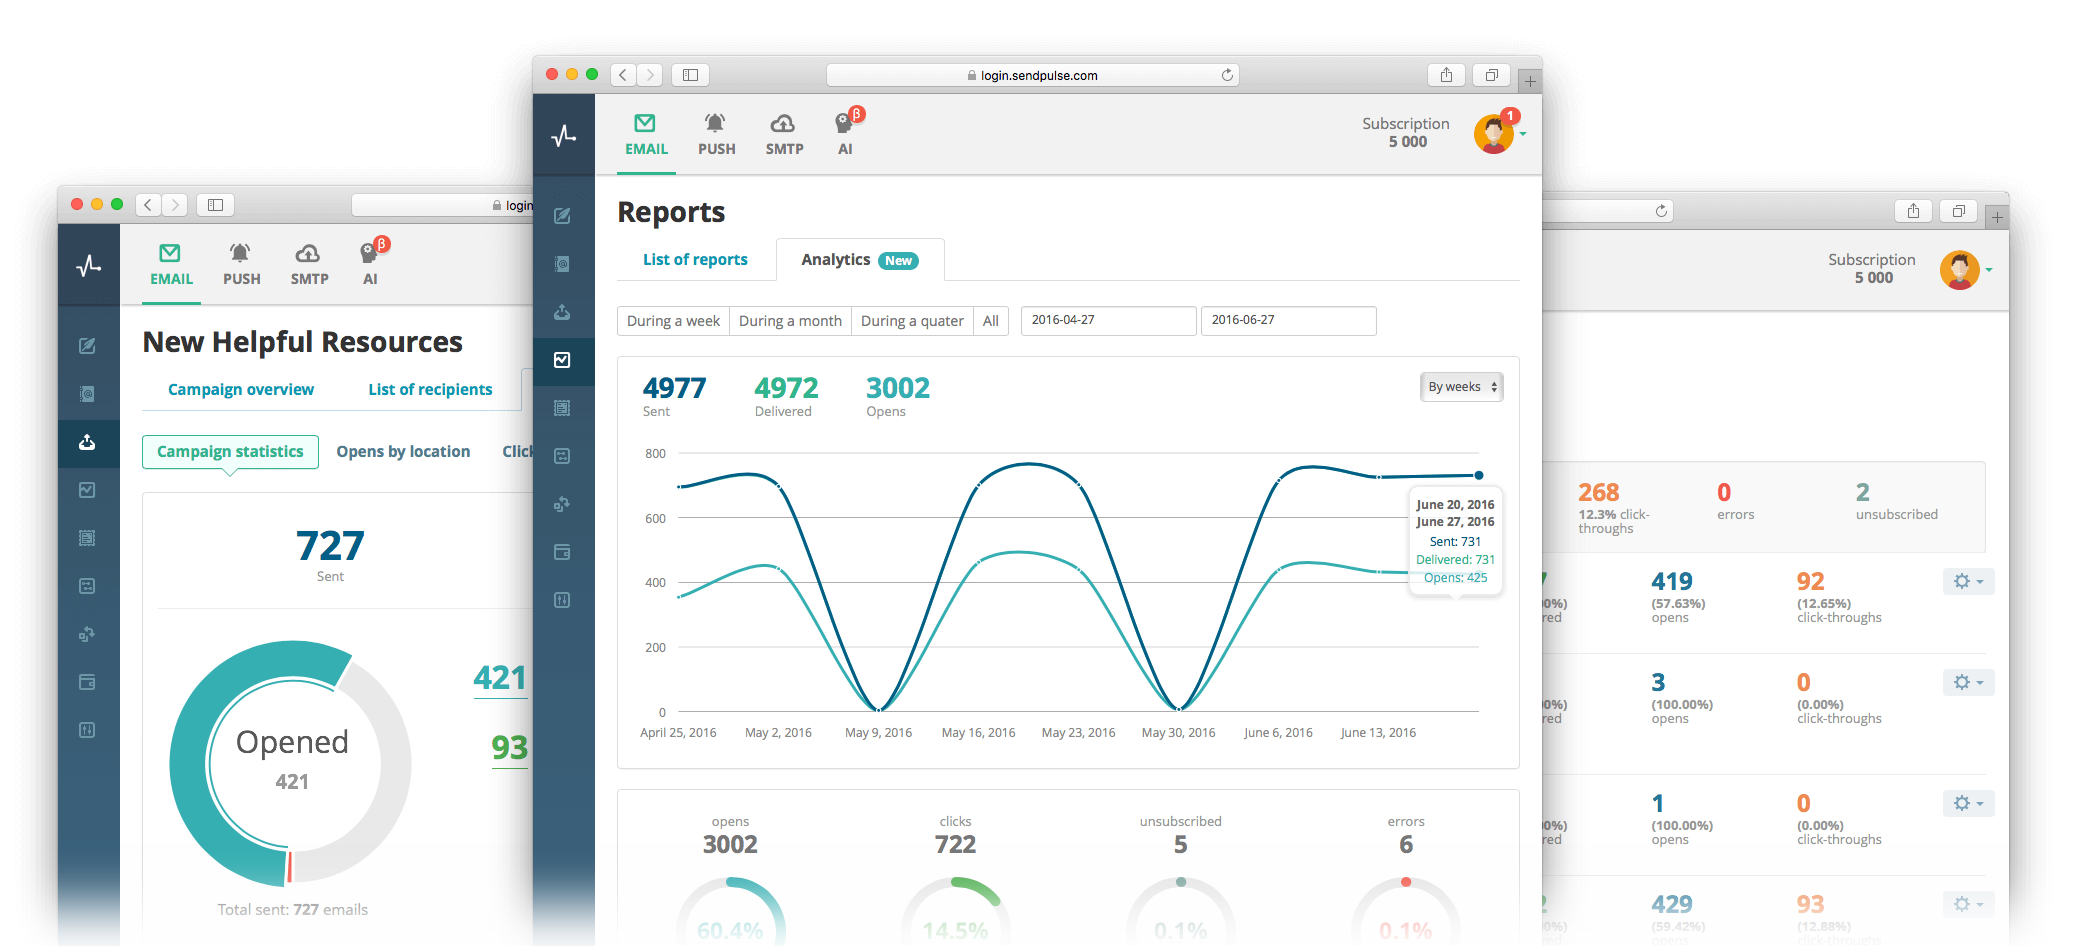This screenshot has width=2074, height=946.
Task: Select the All period filter
Action: [x=991, y=321]
